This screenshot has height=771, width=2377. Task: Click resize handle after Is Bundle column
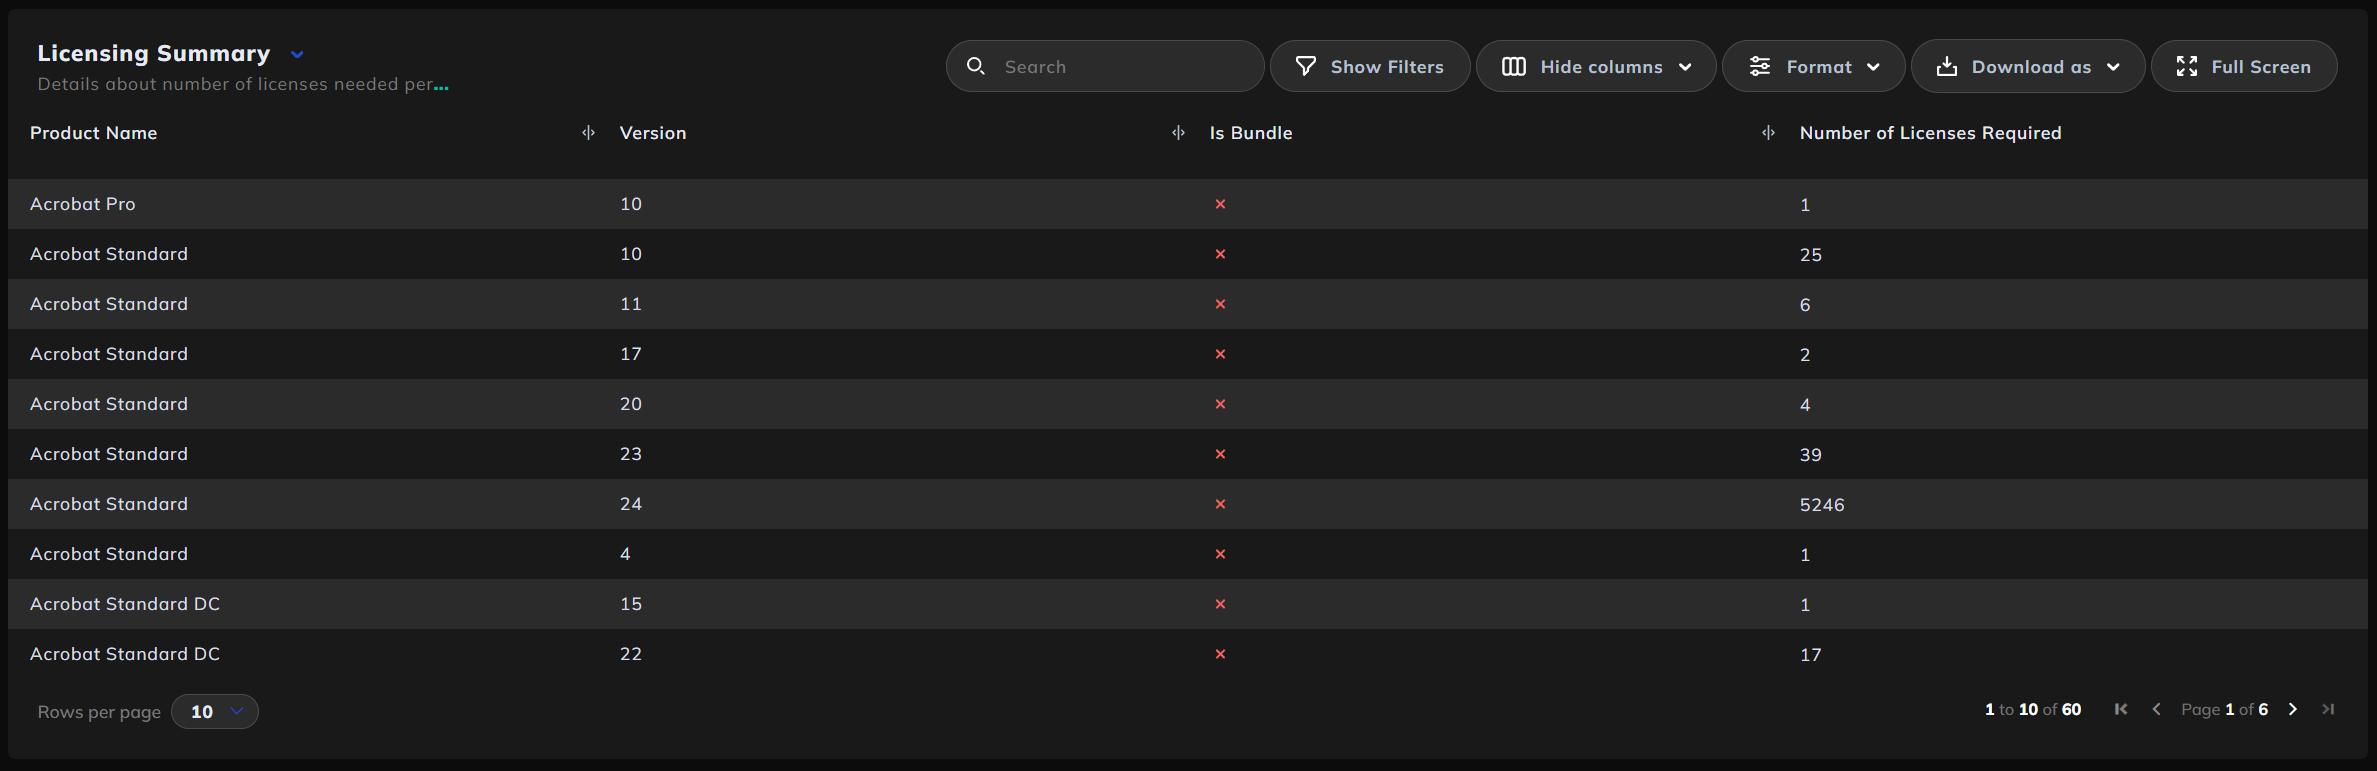tap(1768, 133)
